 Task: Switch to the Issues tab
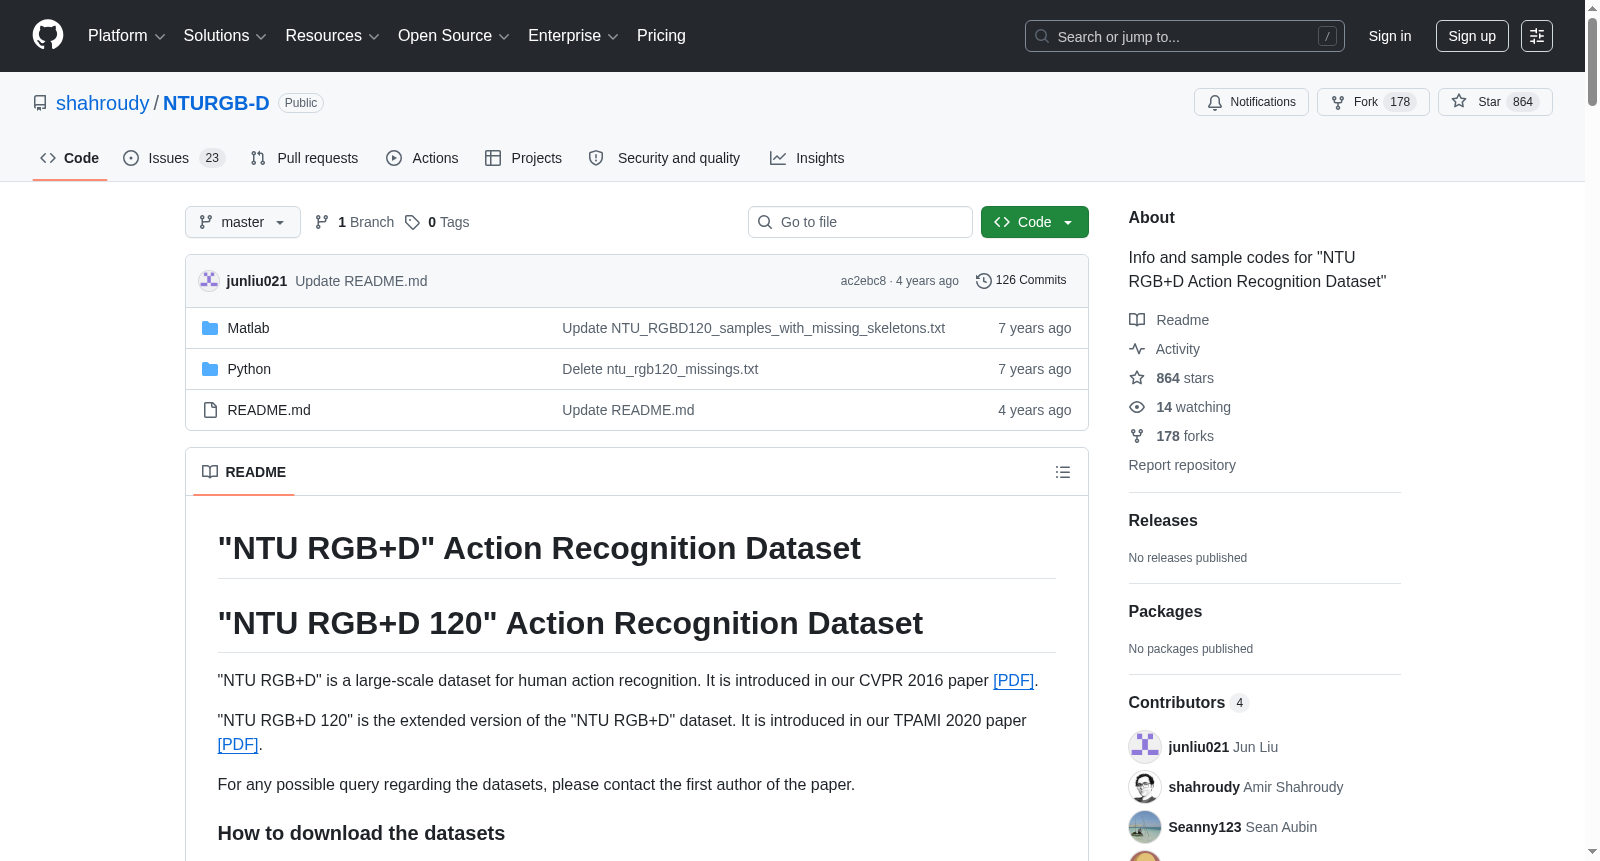coord(174,158)
